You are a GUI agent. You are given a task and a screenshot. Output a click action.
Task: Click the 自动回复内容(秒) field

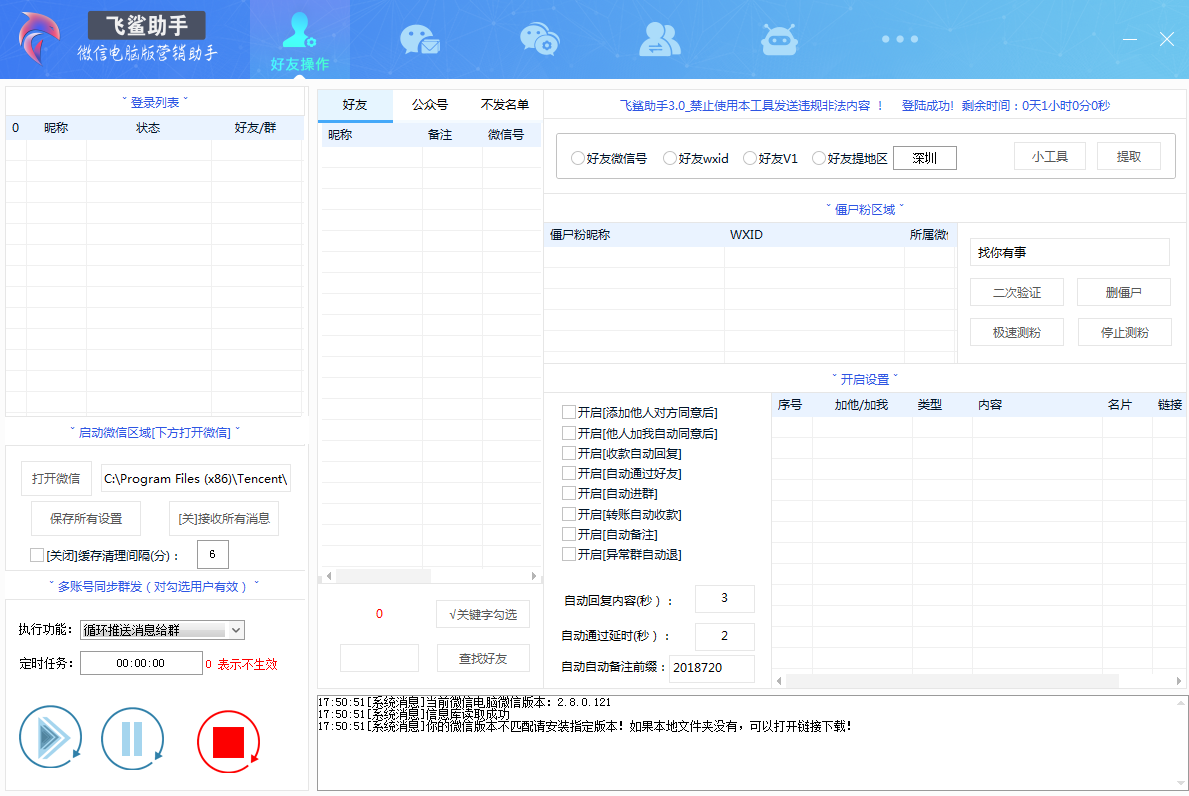click(724, 598)
